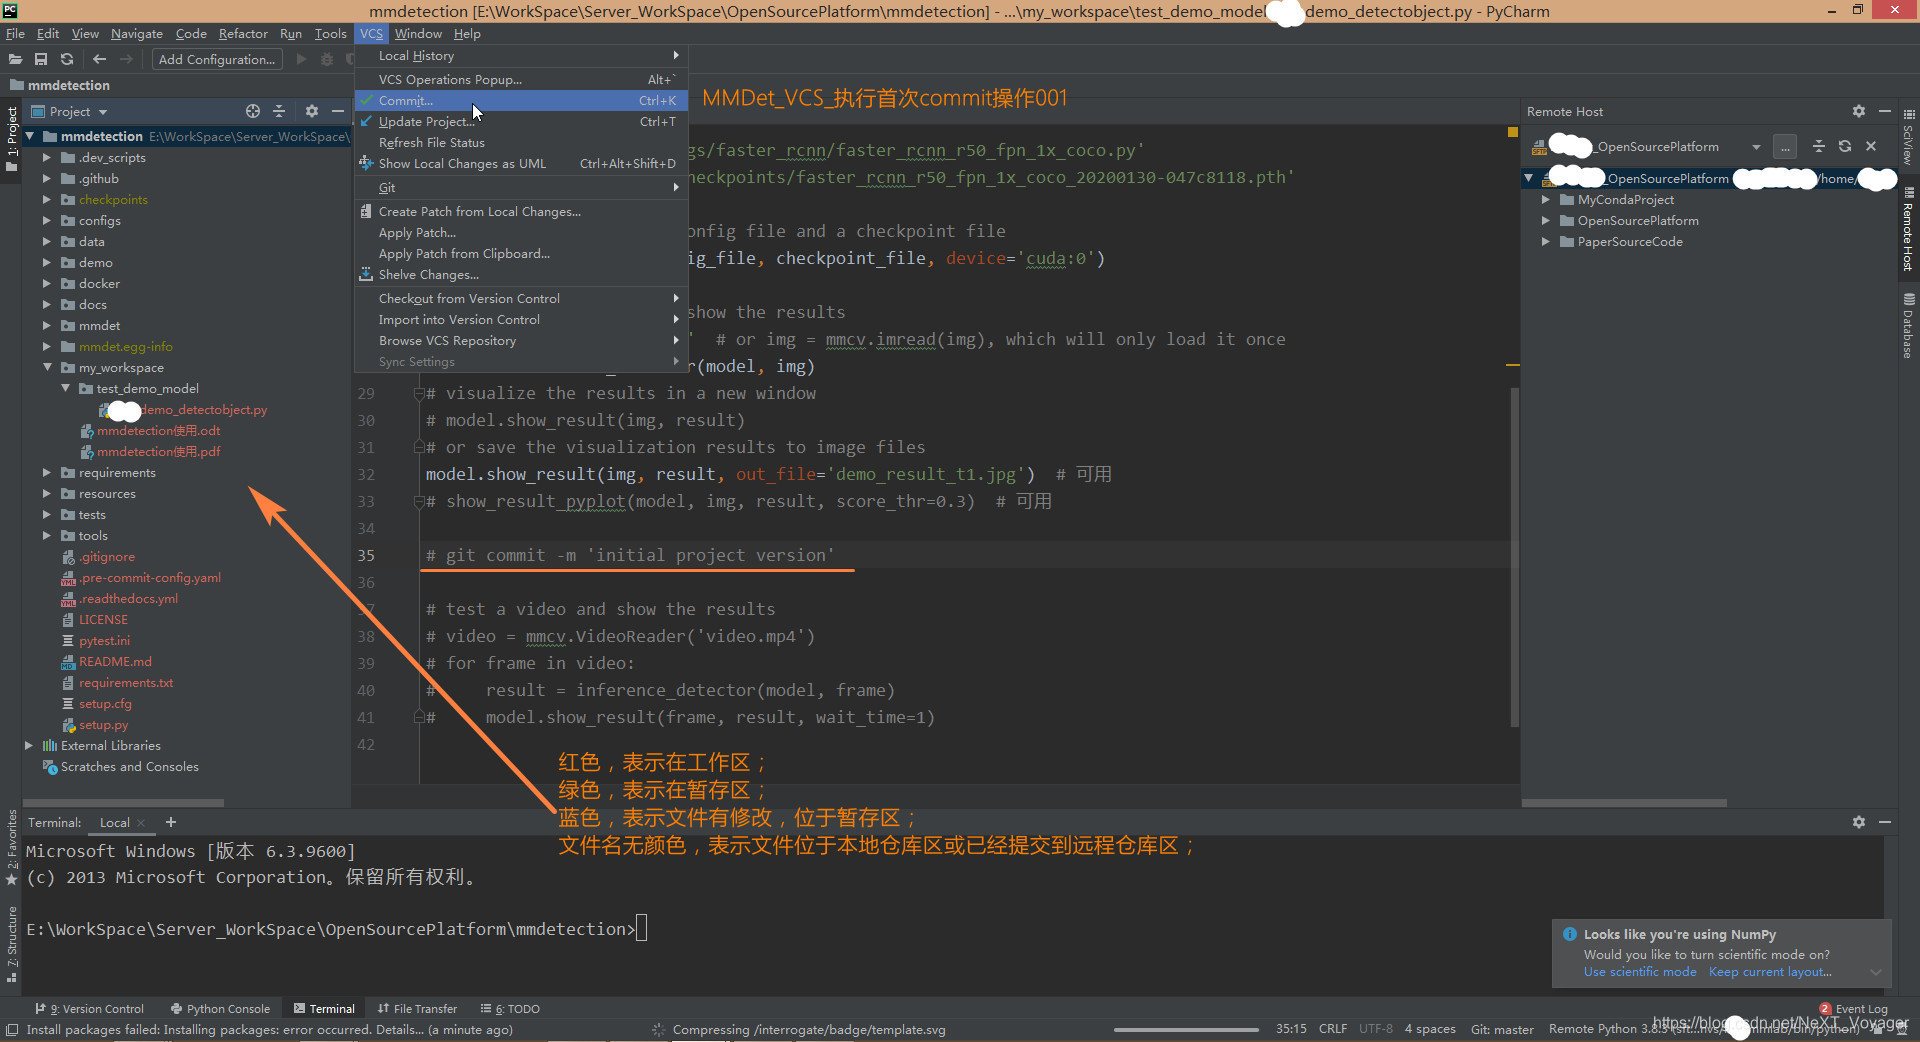Add a new terminal session with plus
Screen dimensions: 1920x1042
click(x=171, y=822)
